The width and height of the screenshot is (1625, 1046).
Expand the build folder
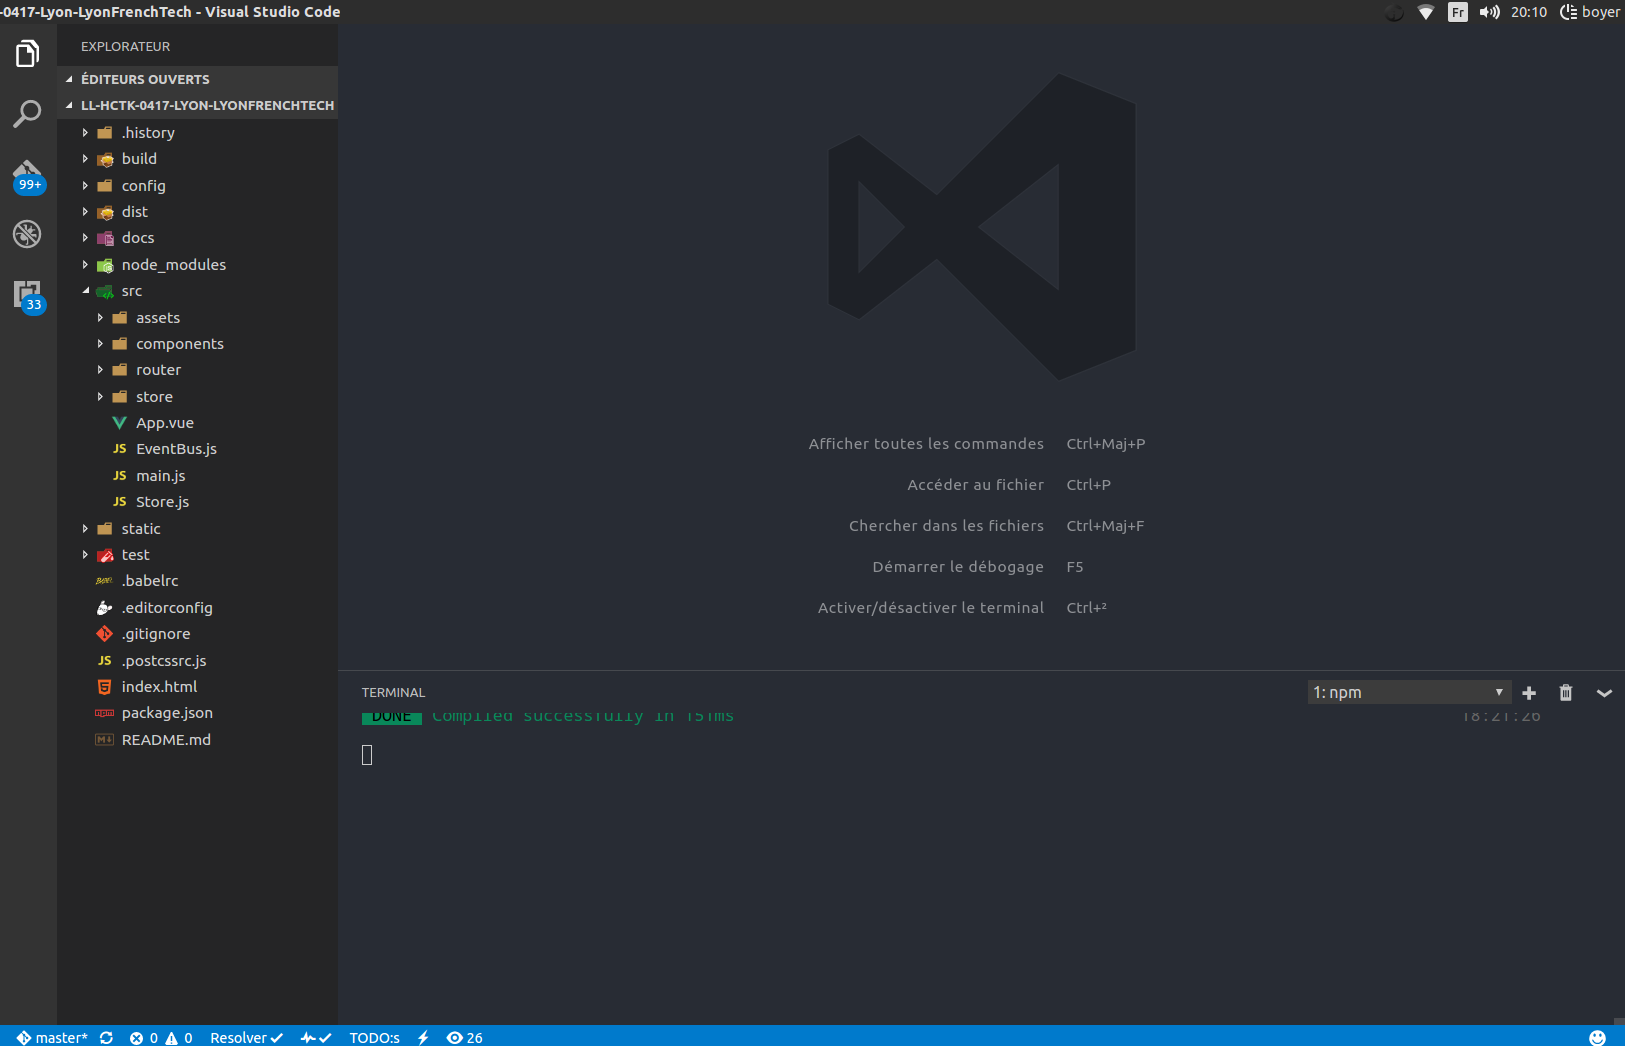(x=197, y=158)
